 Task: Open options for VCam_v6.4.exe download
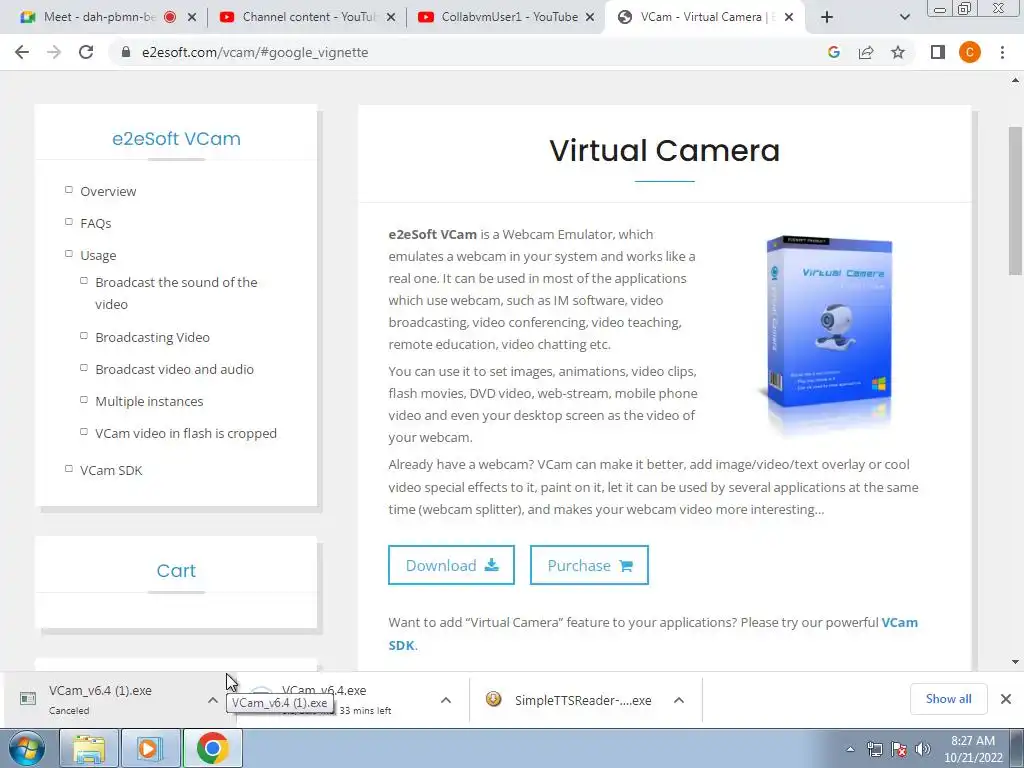[446, 700]
